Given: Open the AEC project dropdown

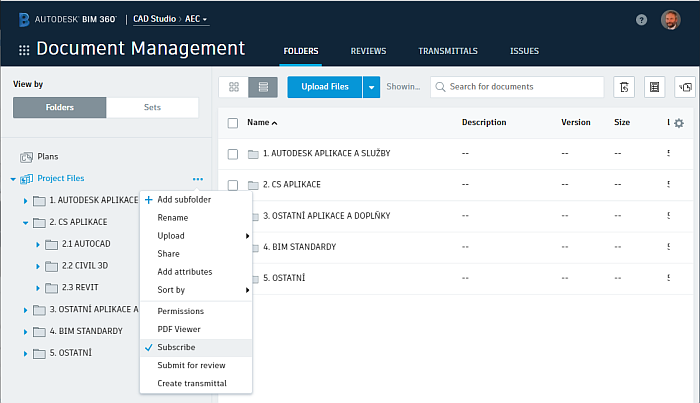Looking at the screenshot, I should [196, 19].
